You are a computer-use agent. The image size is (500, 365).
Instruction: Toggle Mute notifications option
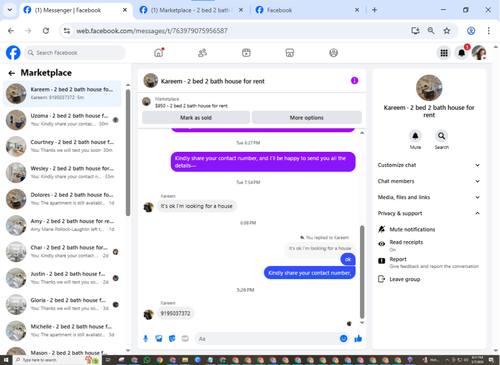click(x=412, y=229)
